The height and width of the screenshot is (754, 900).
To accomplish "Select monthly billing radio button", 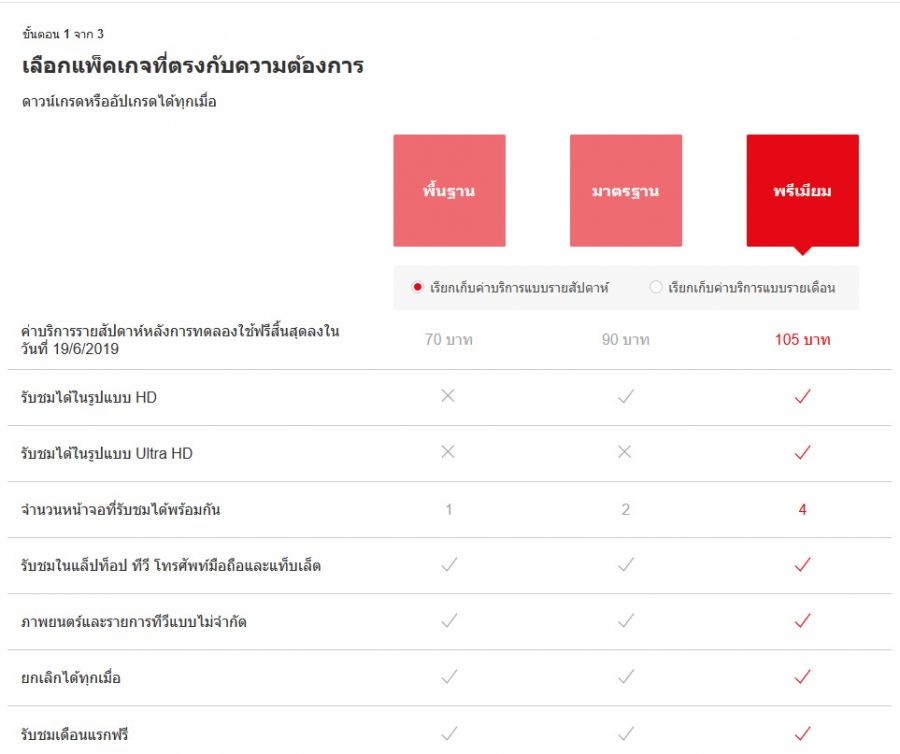I will (656, 288).
